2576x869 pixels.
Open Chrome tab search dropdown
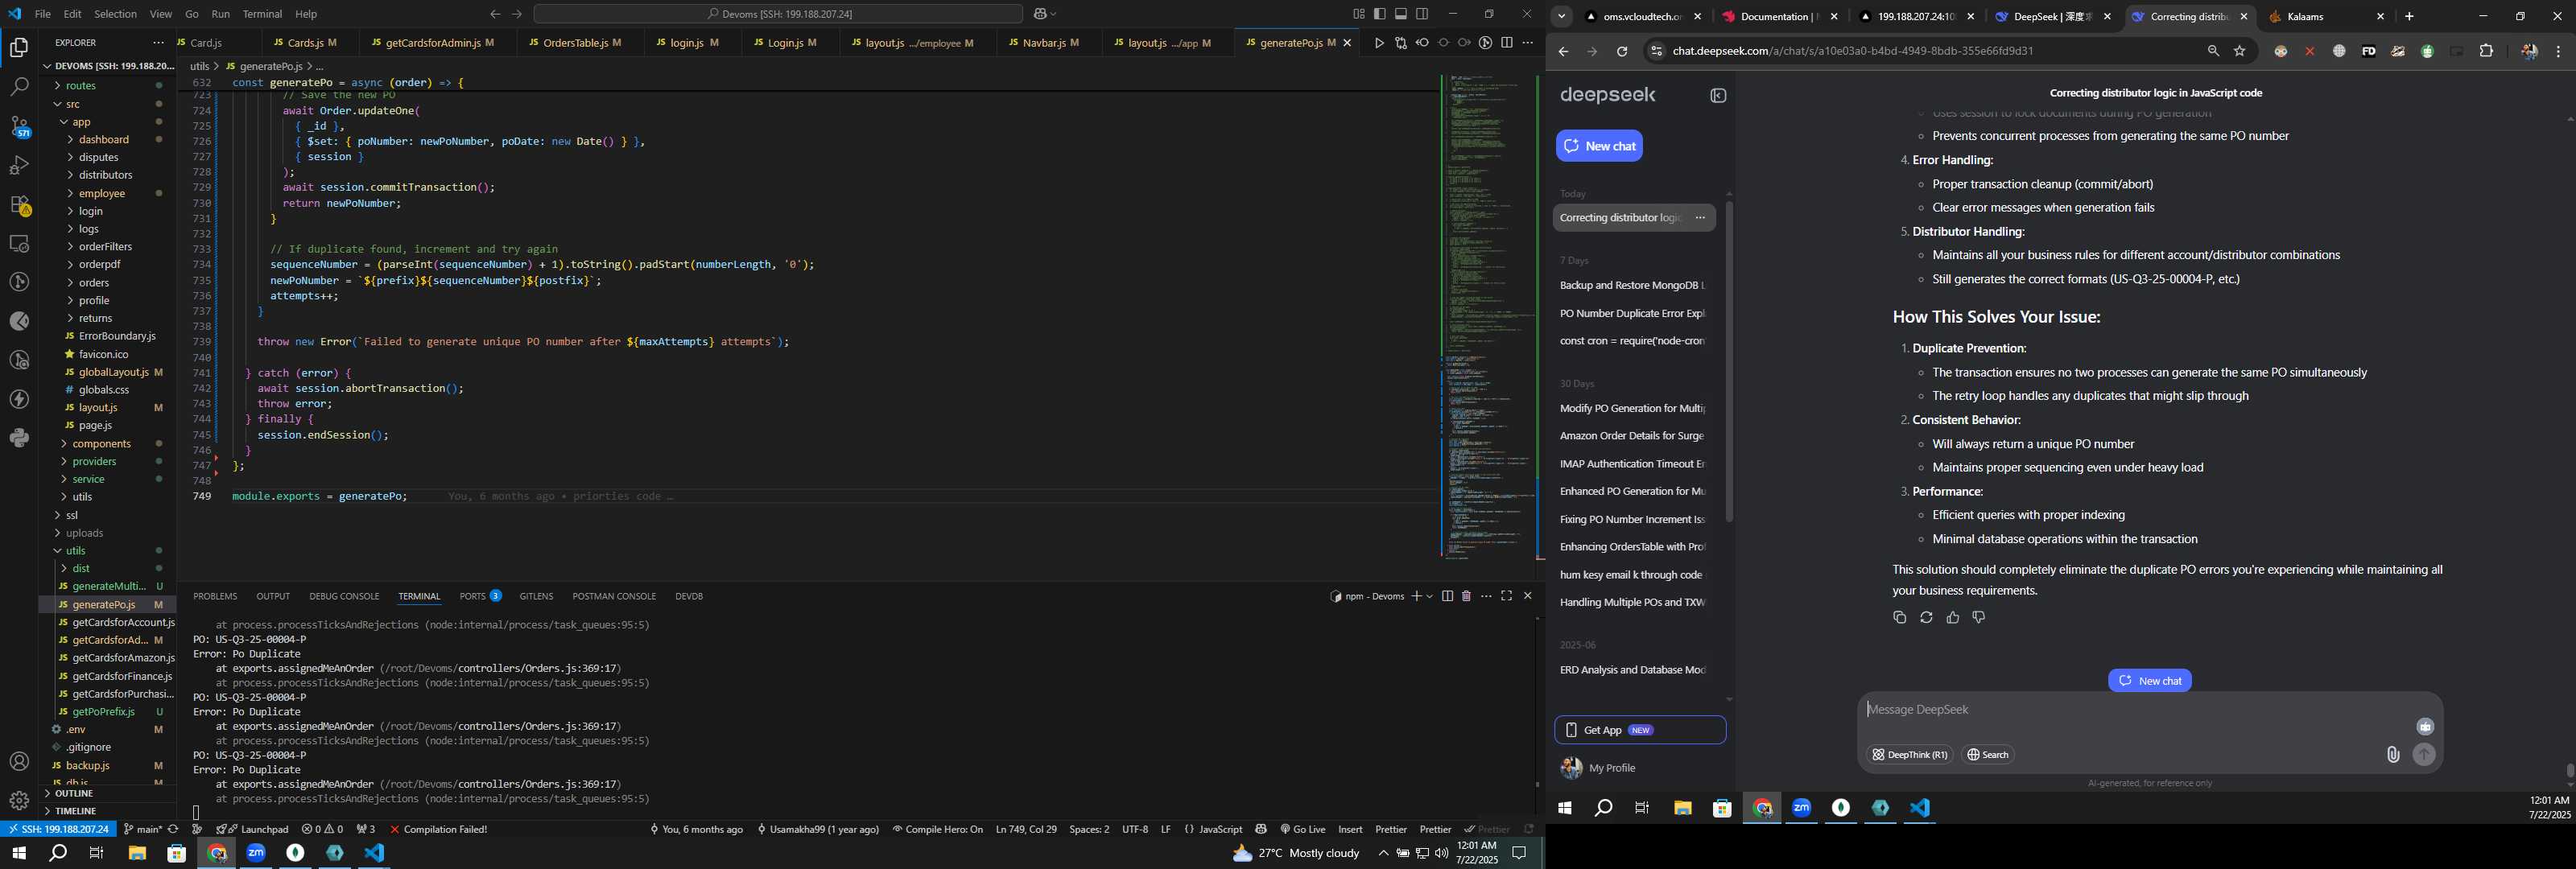[1561, 16]
